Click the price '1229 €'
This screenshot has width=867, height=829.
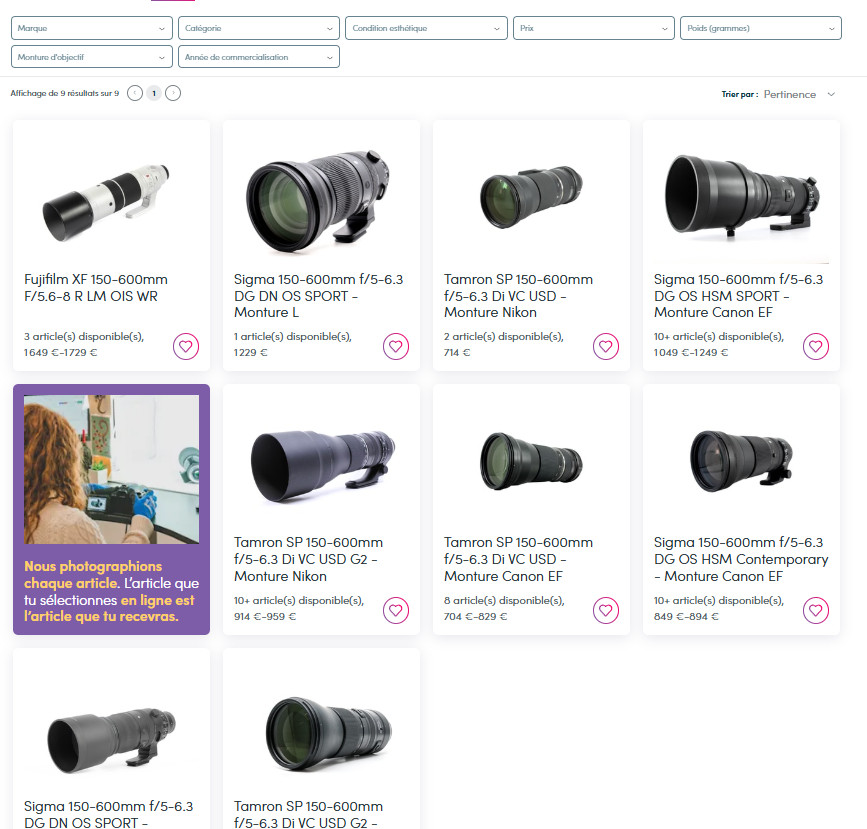250,352
